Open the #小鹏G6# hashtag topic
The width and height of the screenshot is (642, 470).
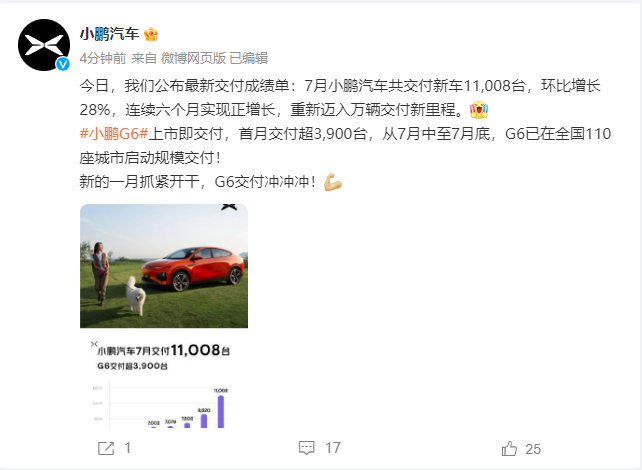(114, 134)
